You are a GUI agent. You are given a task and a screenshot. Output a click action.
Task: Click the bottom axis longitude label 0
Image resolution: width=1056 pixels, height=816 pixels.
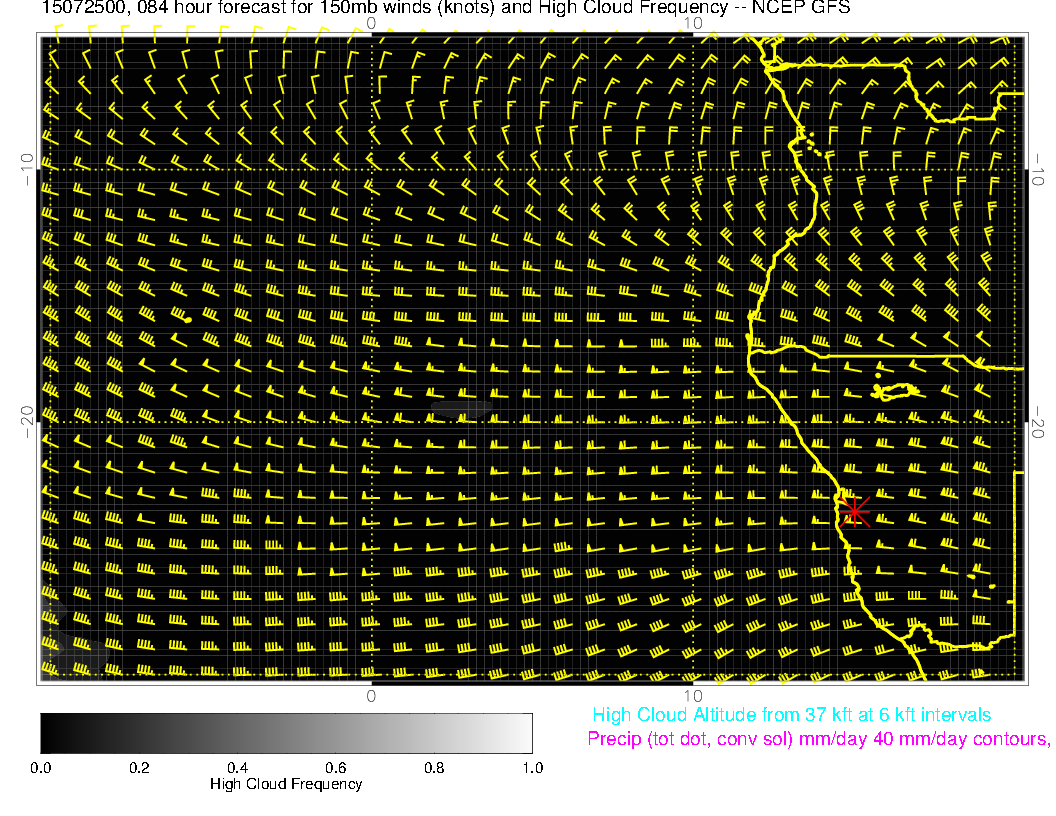[371, 696]
